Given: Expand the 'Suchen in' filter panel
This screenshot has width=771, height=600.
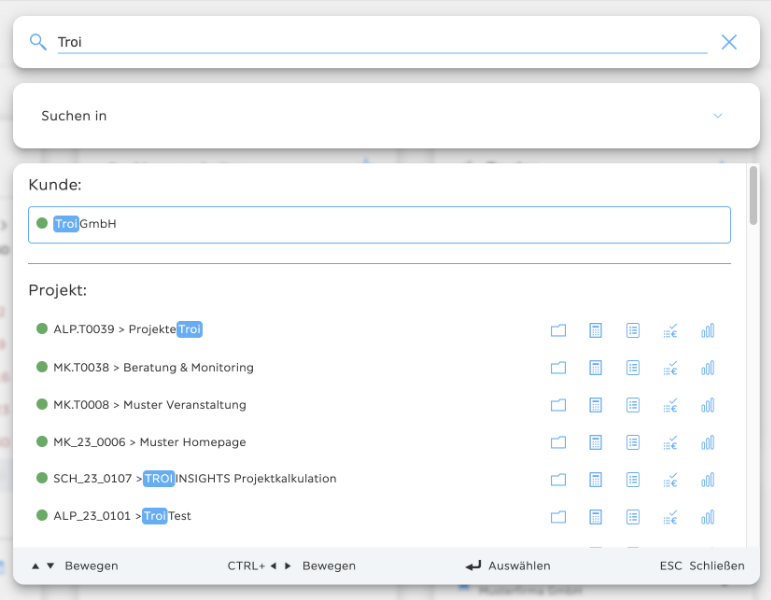Looking at the screenshot, I should 380,116.
